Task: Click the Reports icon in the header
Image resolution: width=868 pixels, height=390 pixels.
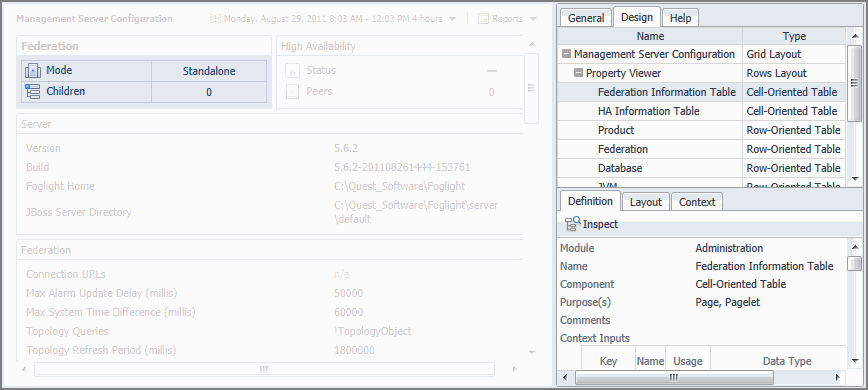Action: 483,19
